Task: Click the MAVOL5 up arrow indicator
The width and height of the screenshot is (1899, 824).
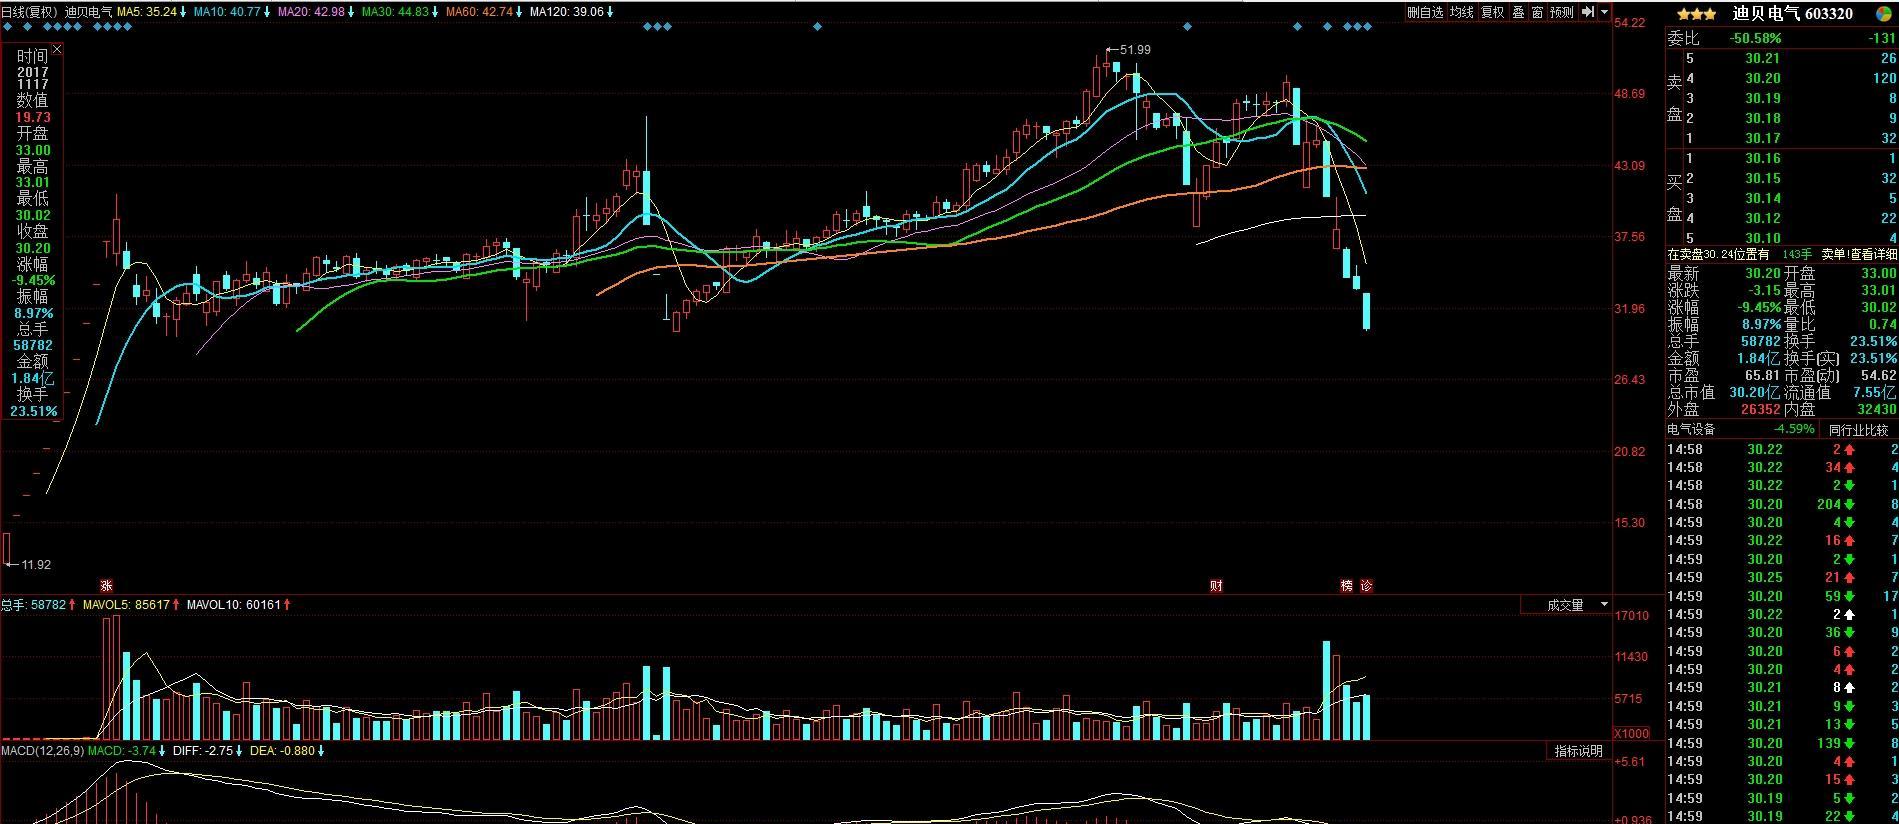Action: coord(176,605)
